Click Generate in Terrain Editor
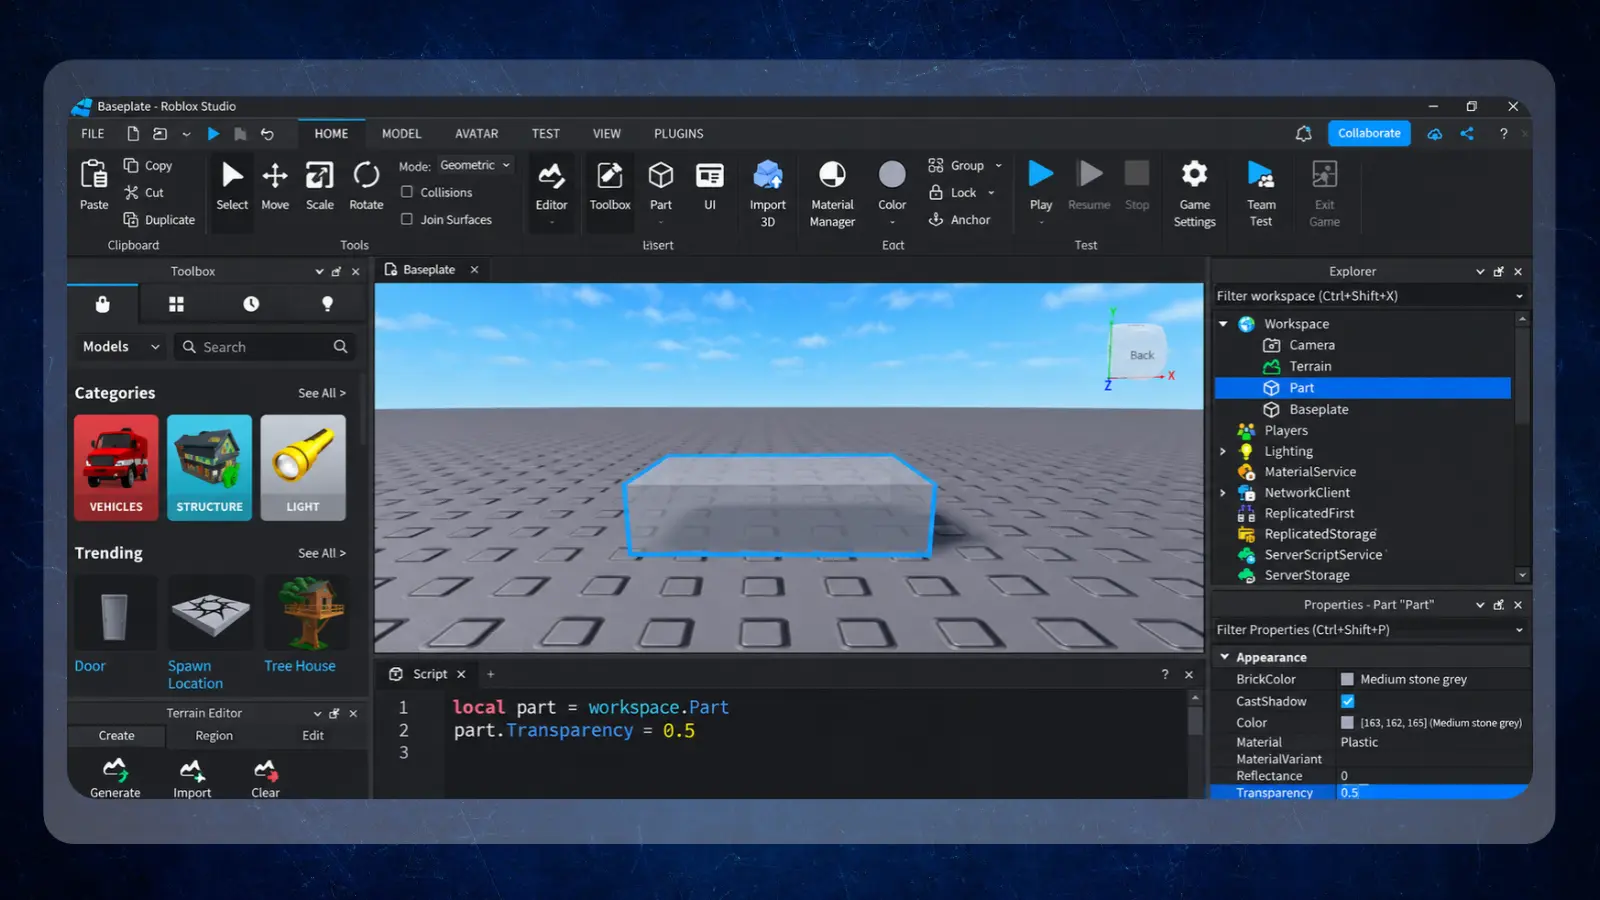Screen dimensions: 1600x900 pos(115,778)
